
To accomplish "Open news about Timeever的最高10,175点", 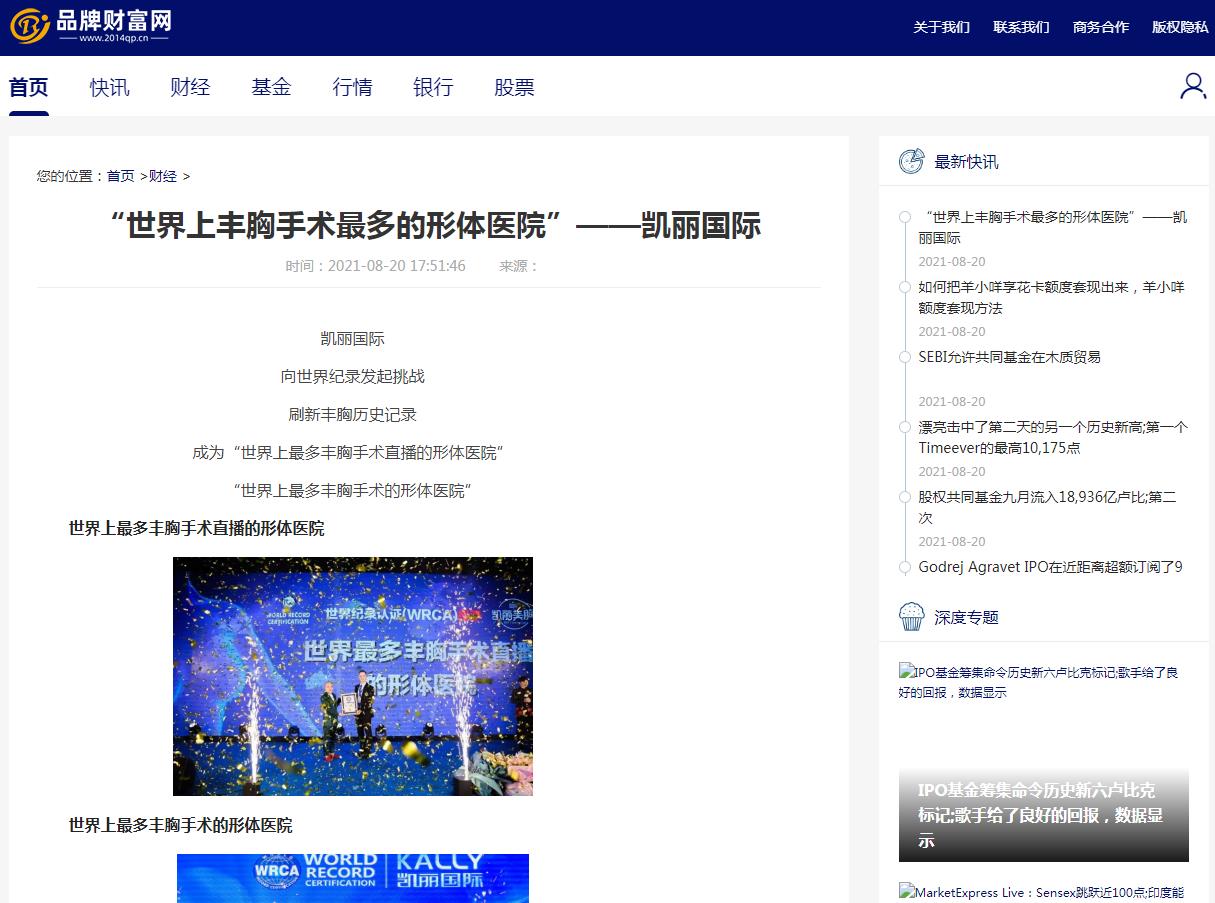I will pyautogui.click(x=1053, y=437).
